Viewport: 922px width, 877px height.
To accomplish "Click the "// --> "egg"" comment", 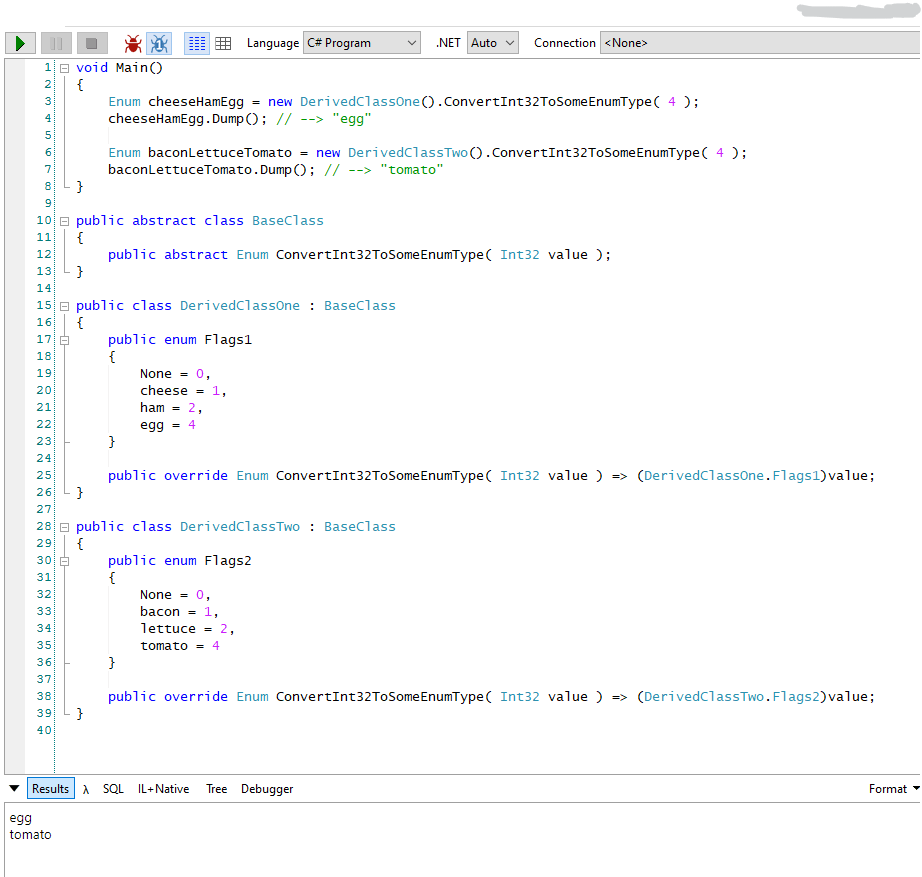I will click(323, 119).
